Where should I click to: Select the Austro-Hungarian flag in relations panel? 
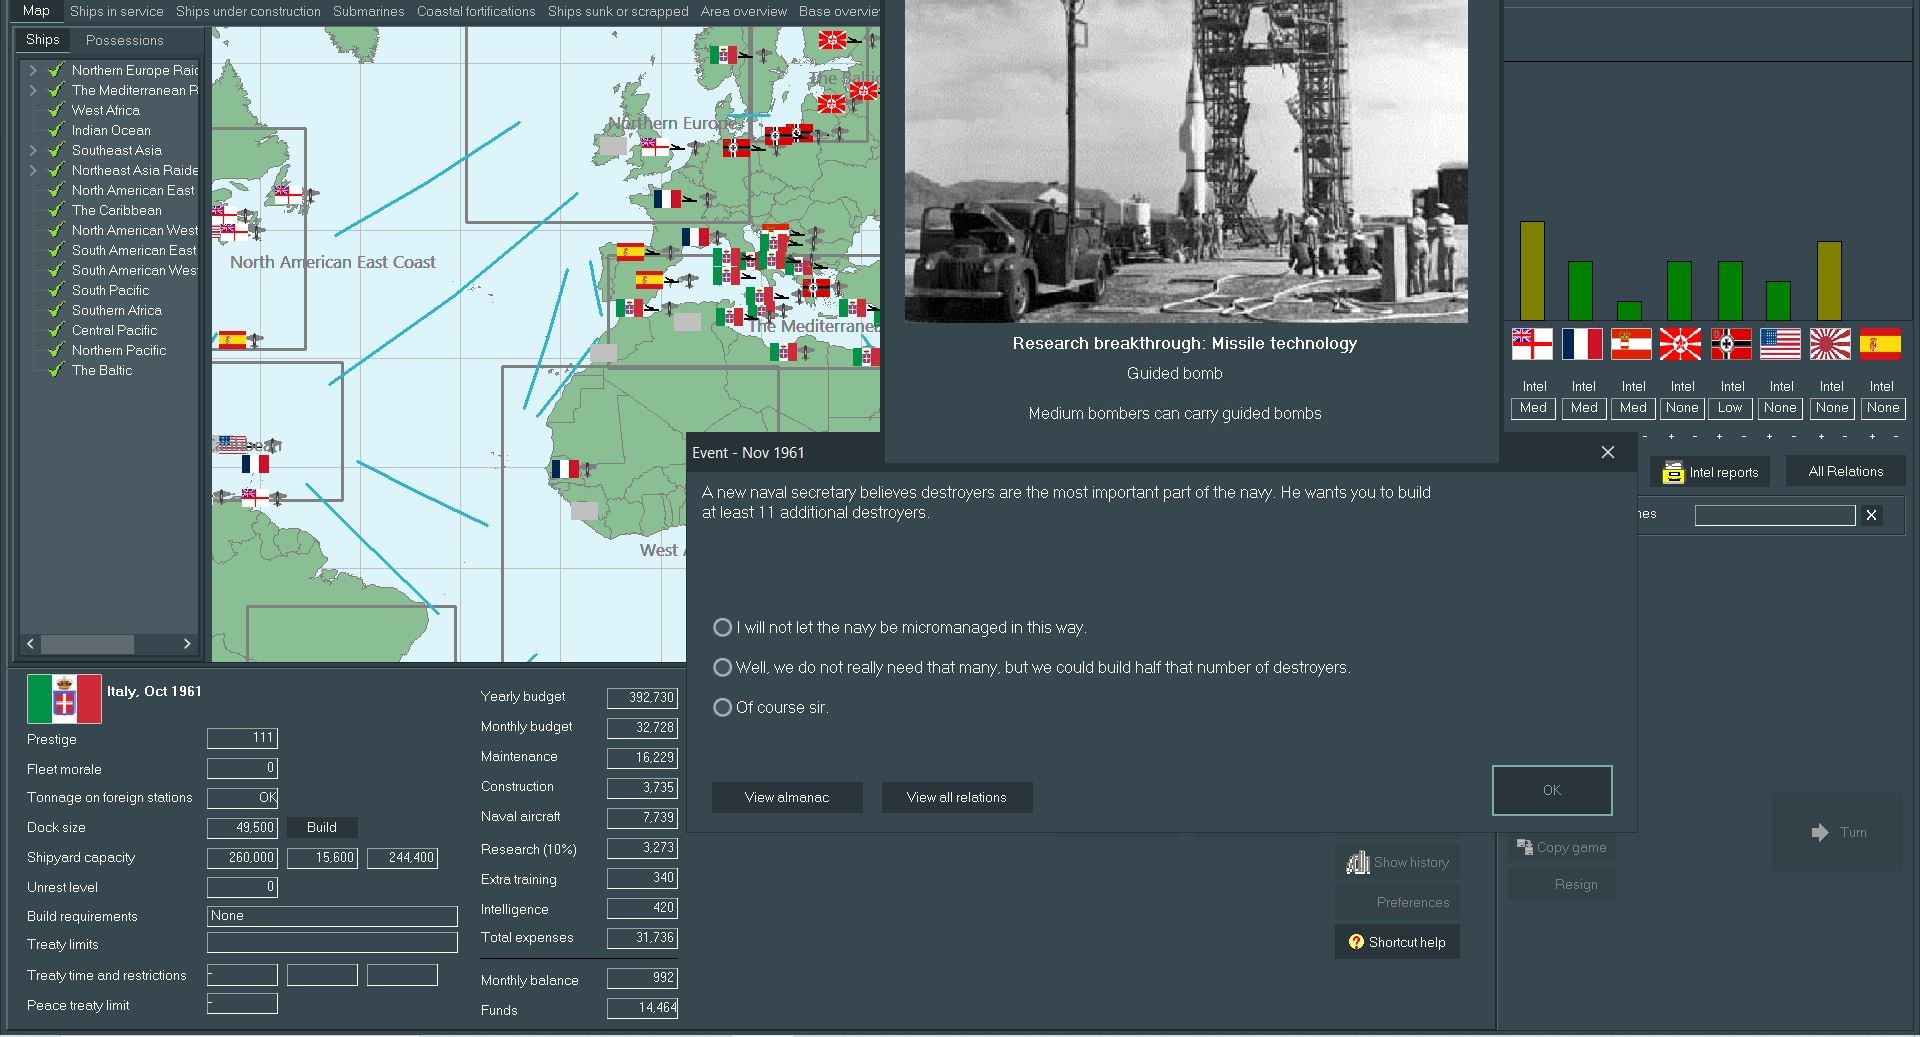[x=1631, y=344]
